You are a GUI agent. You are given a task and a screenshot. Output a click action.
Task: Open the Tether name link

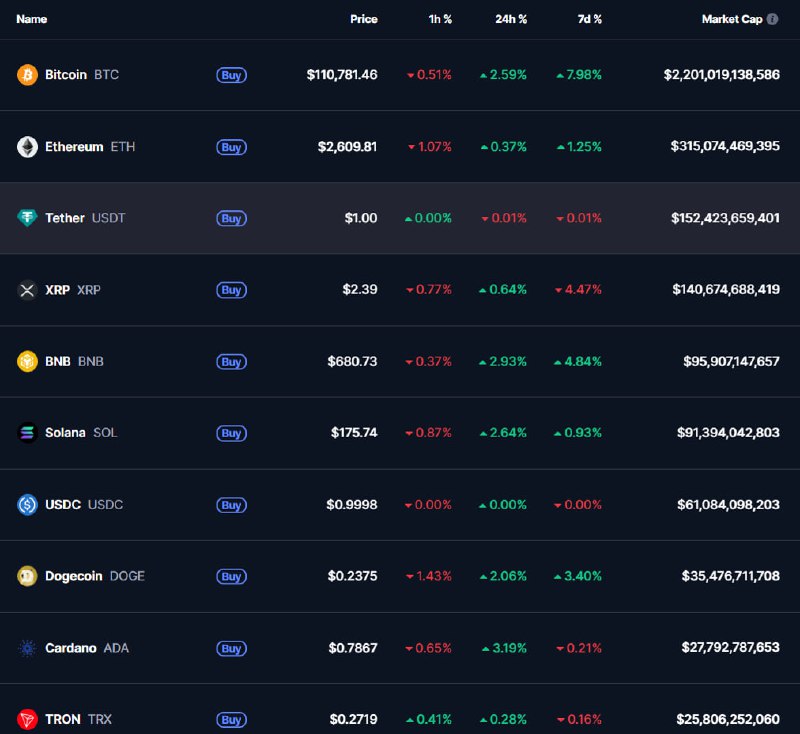[x=65, y=218]
